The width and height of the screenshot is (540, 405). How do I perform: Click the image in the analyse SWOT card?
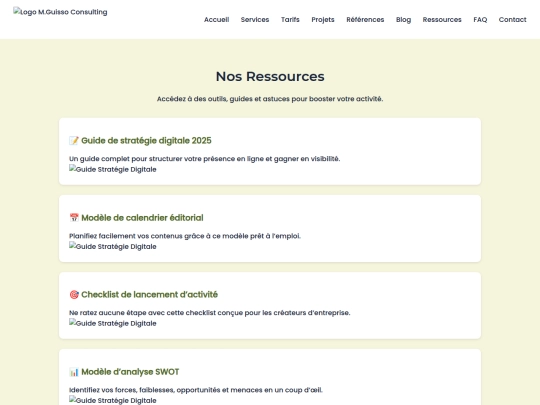pos(113,400)
